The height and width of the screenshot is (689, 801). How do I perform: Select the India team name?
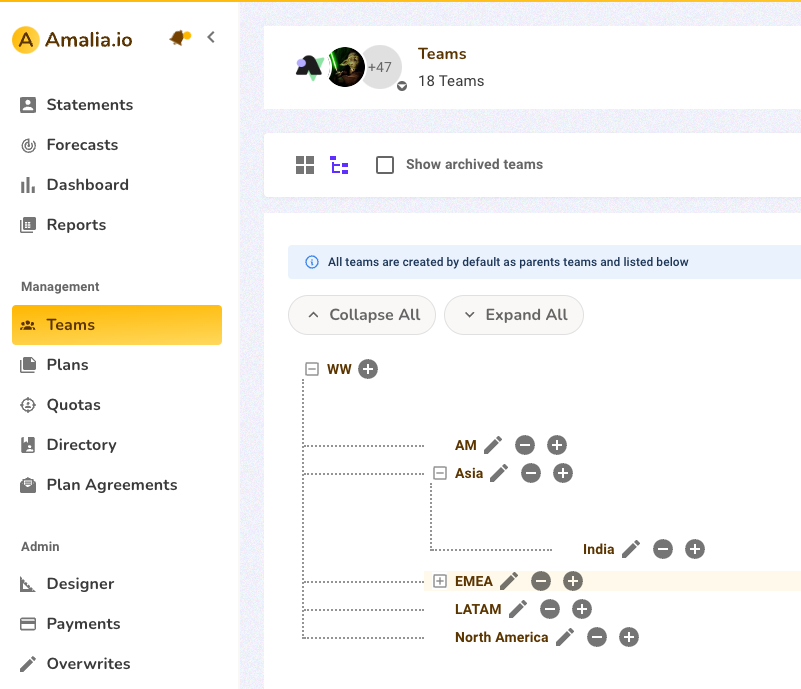599,550
